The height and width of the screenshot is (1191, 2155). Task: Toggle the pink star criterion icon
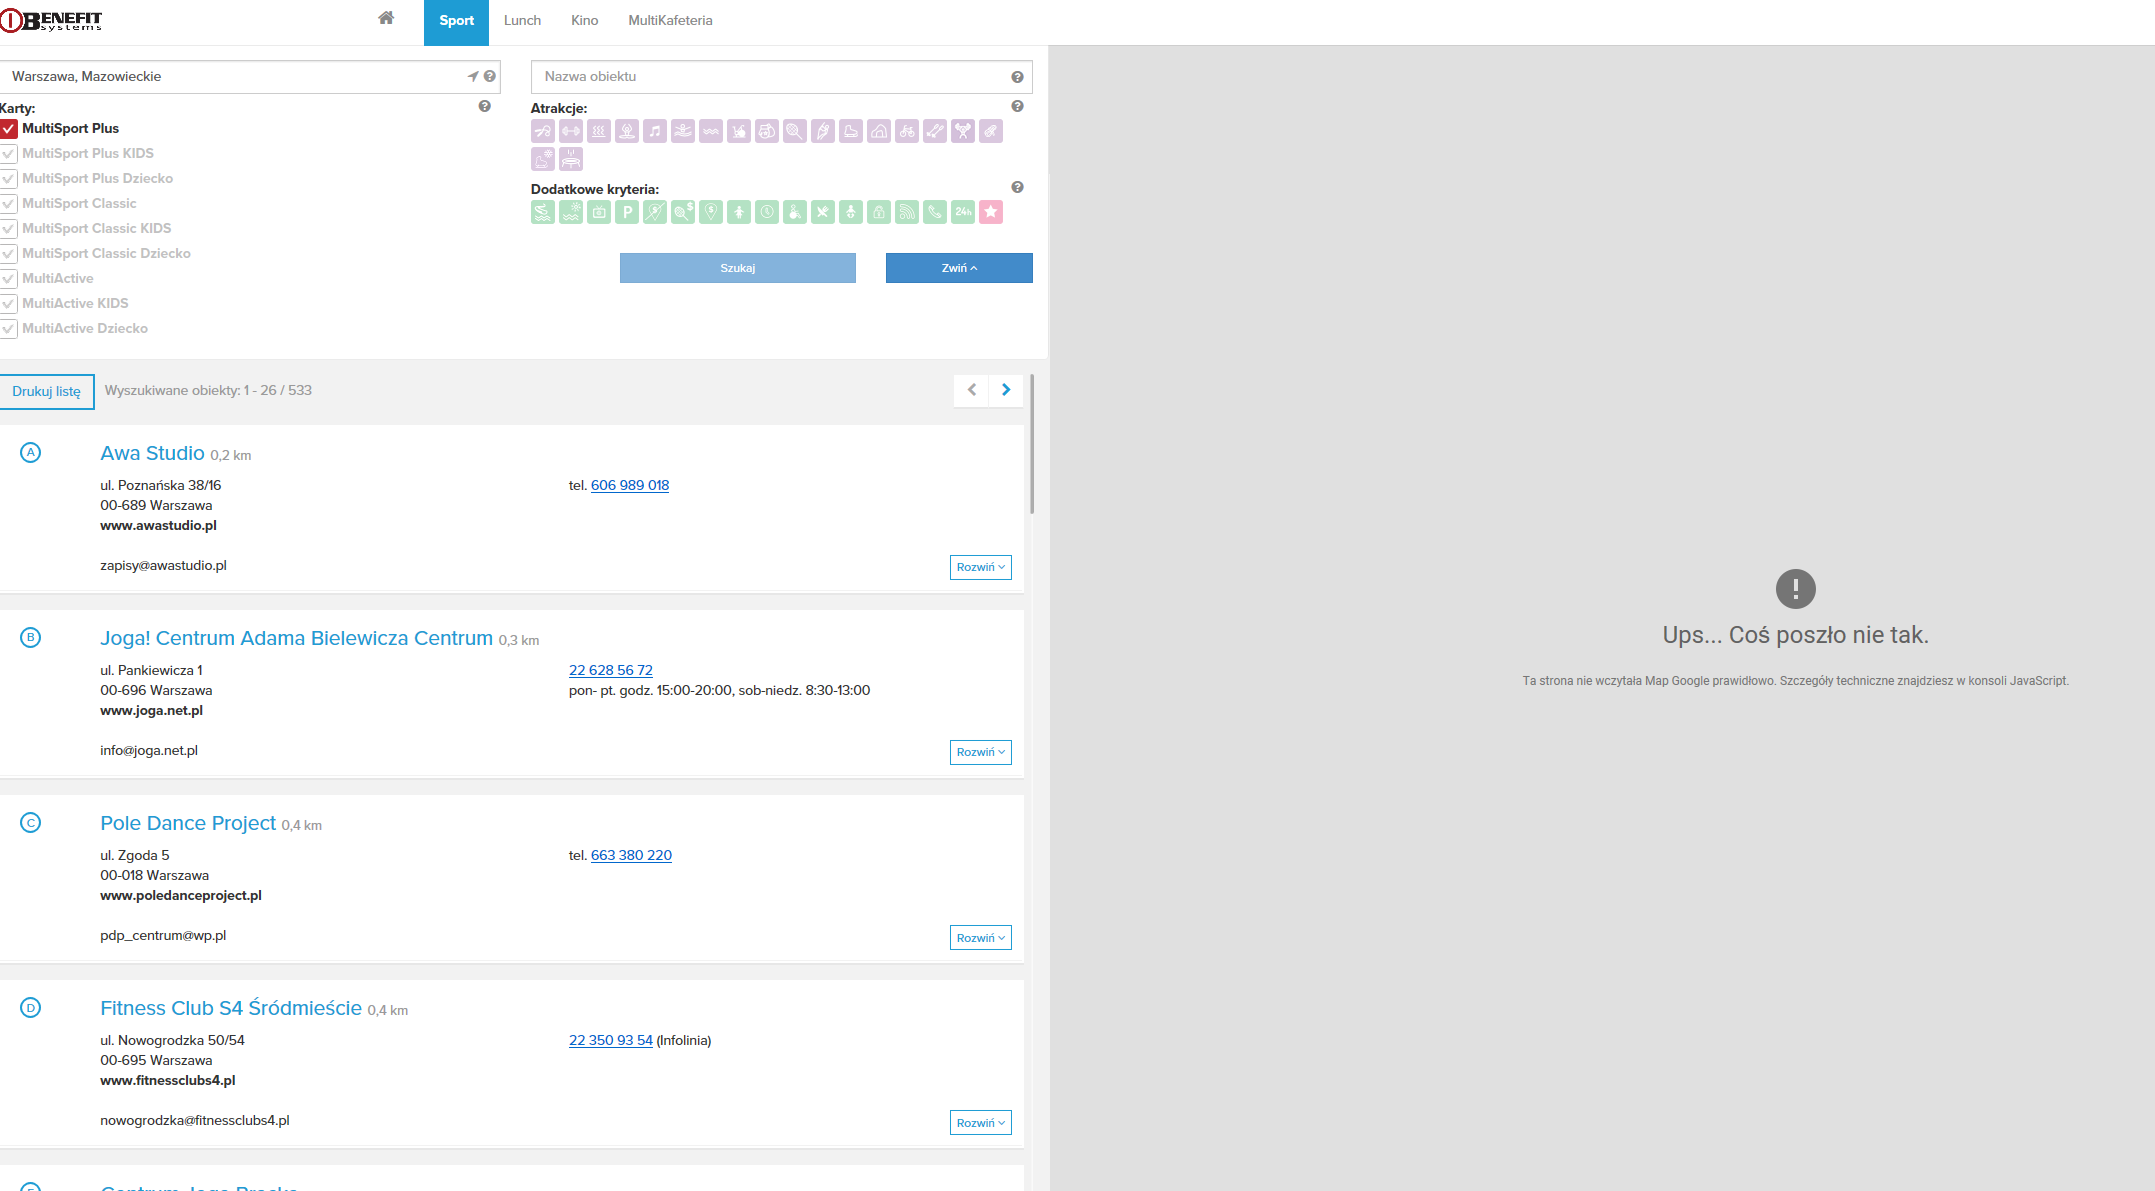point(991,212)
